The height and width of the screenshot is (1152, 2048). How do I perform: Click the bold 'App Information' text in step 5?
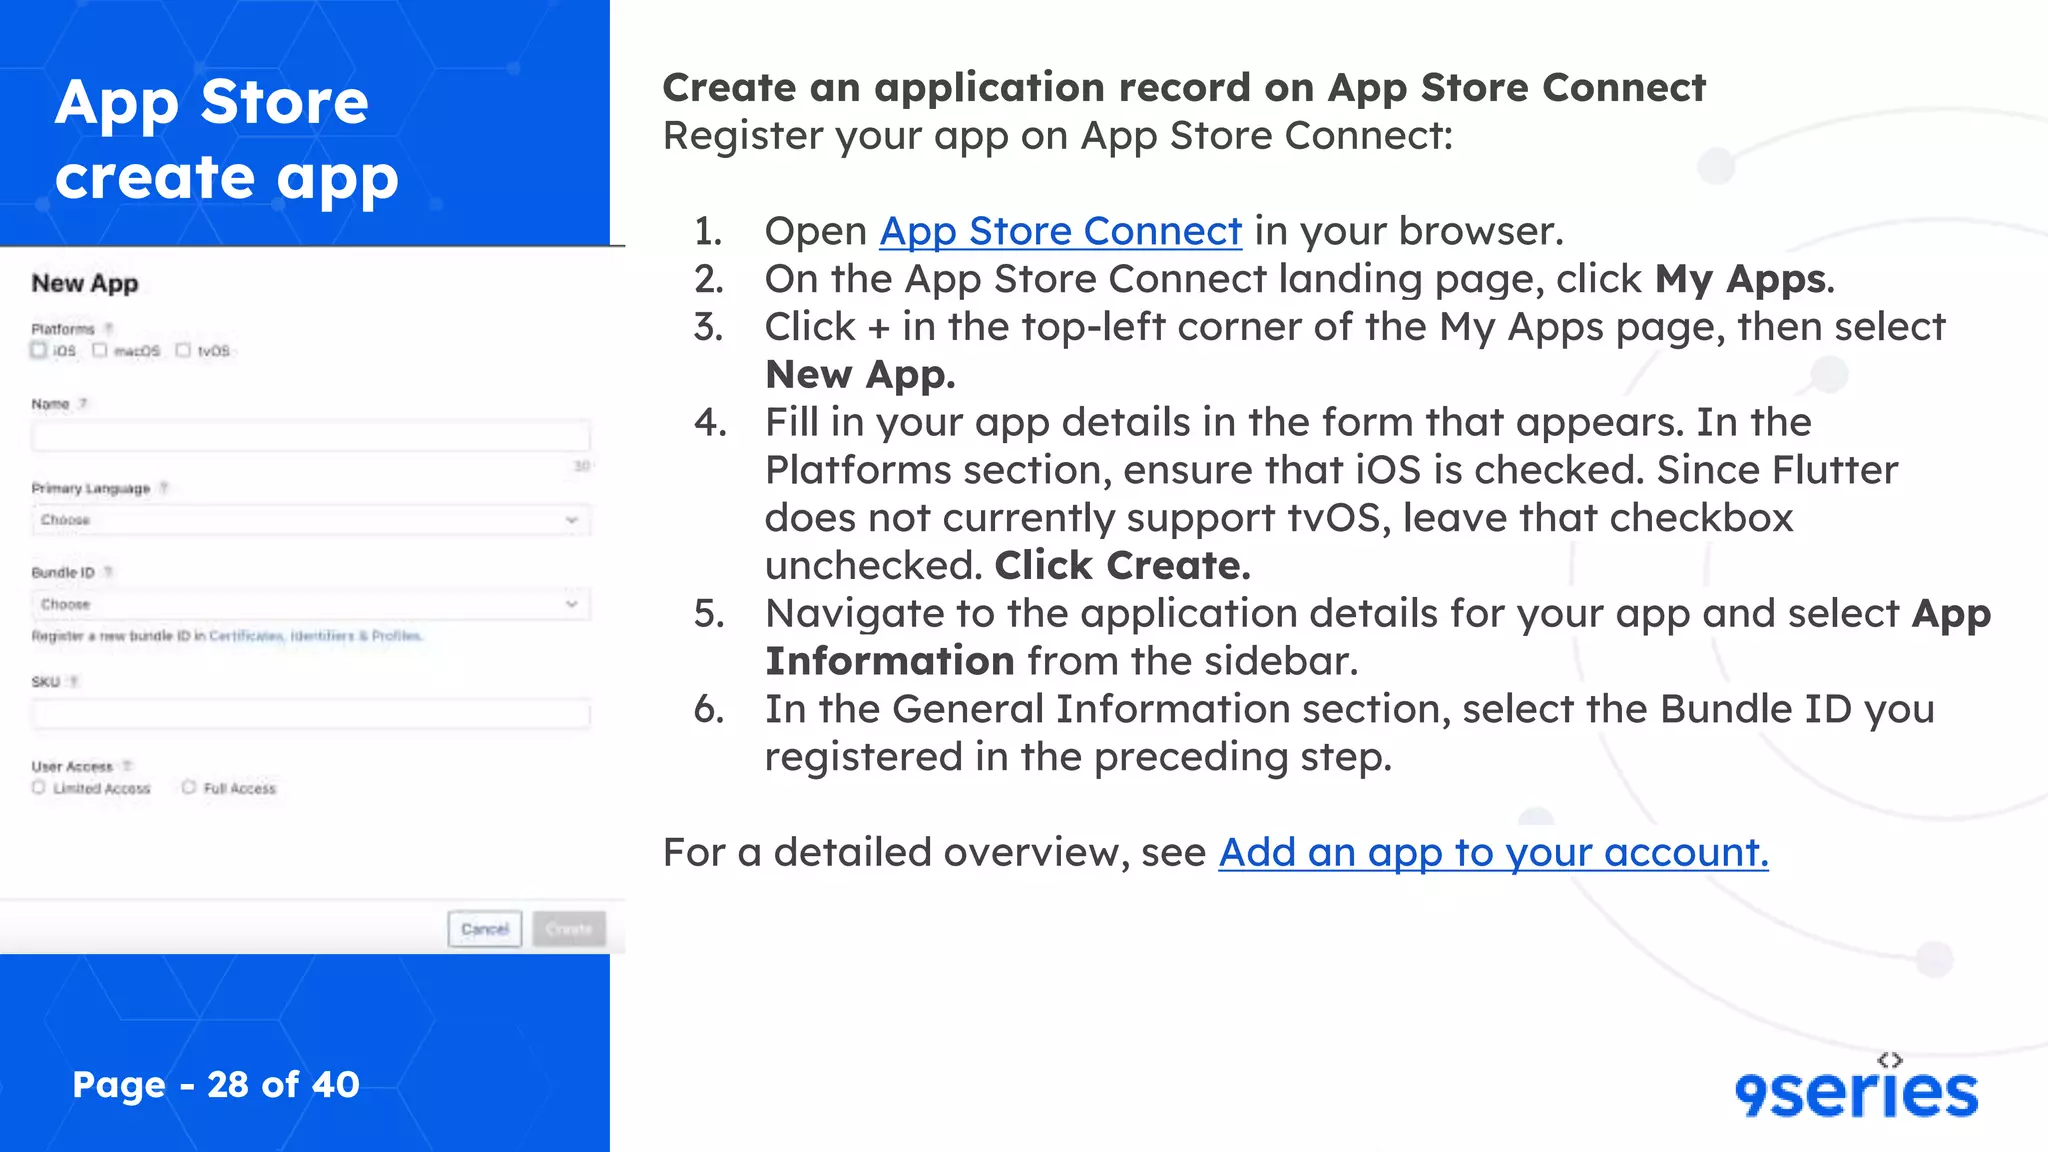(x=1378, y=637)
